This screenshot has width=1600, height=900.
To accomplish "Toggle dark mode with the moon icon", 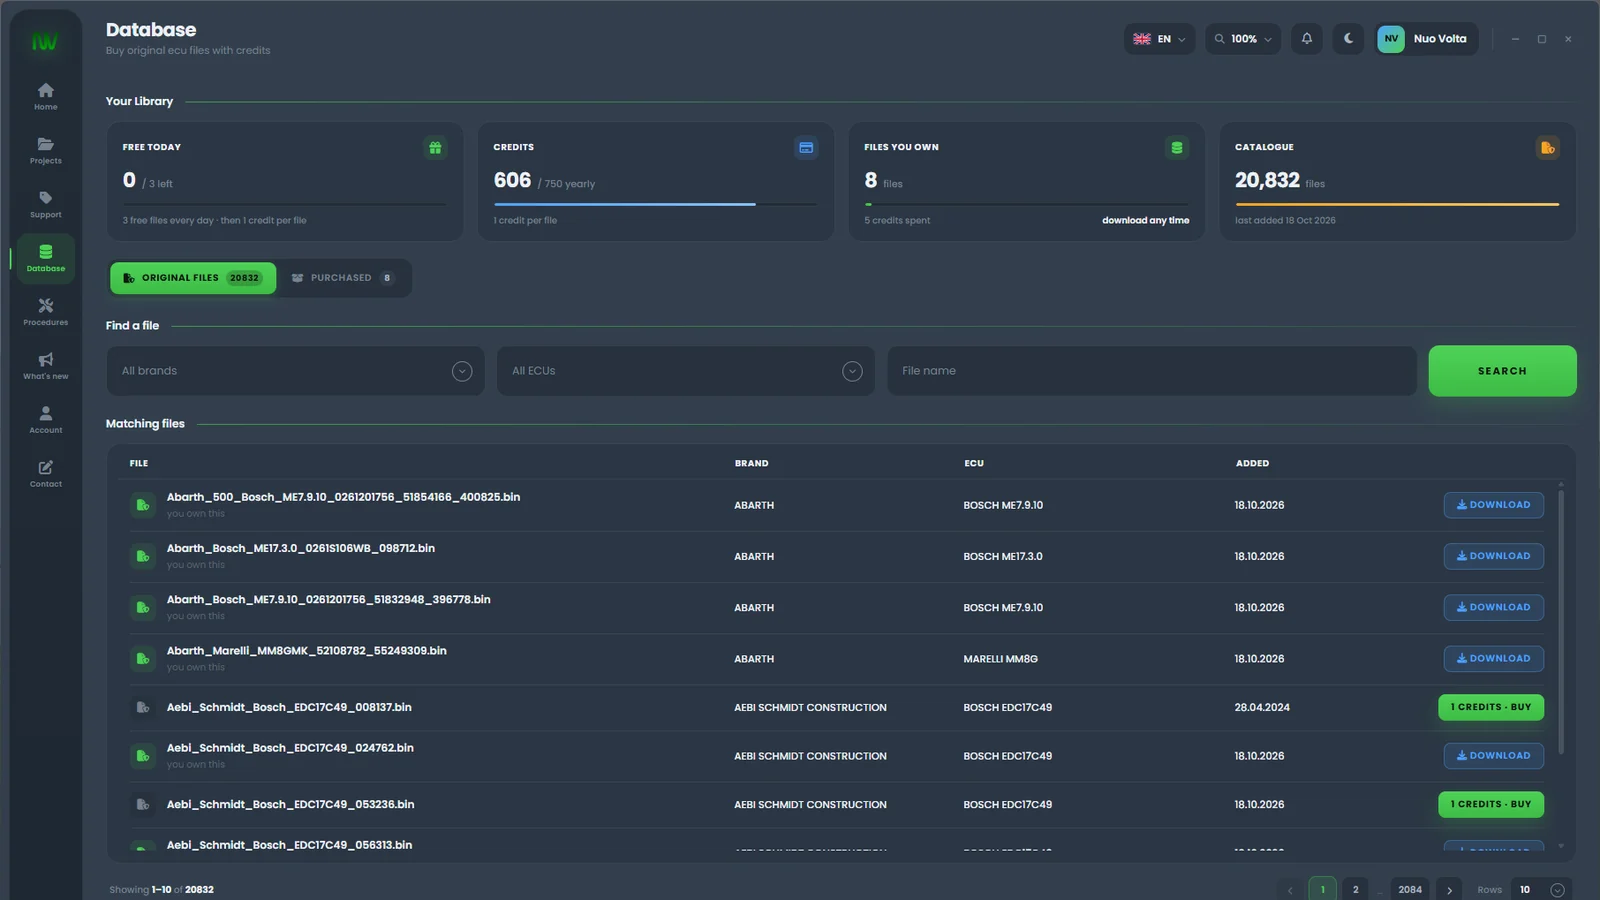I will click(1348, 39).
